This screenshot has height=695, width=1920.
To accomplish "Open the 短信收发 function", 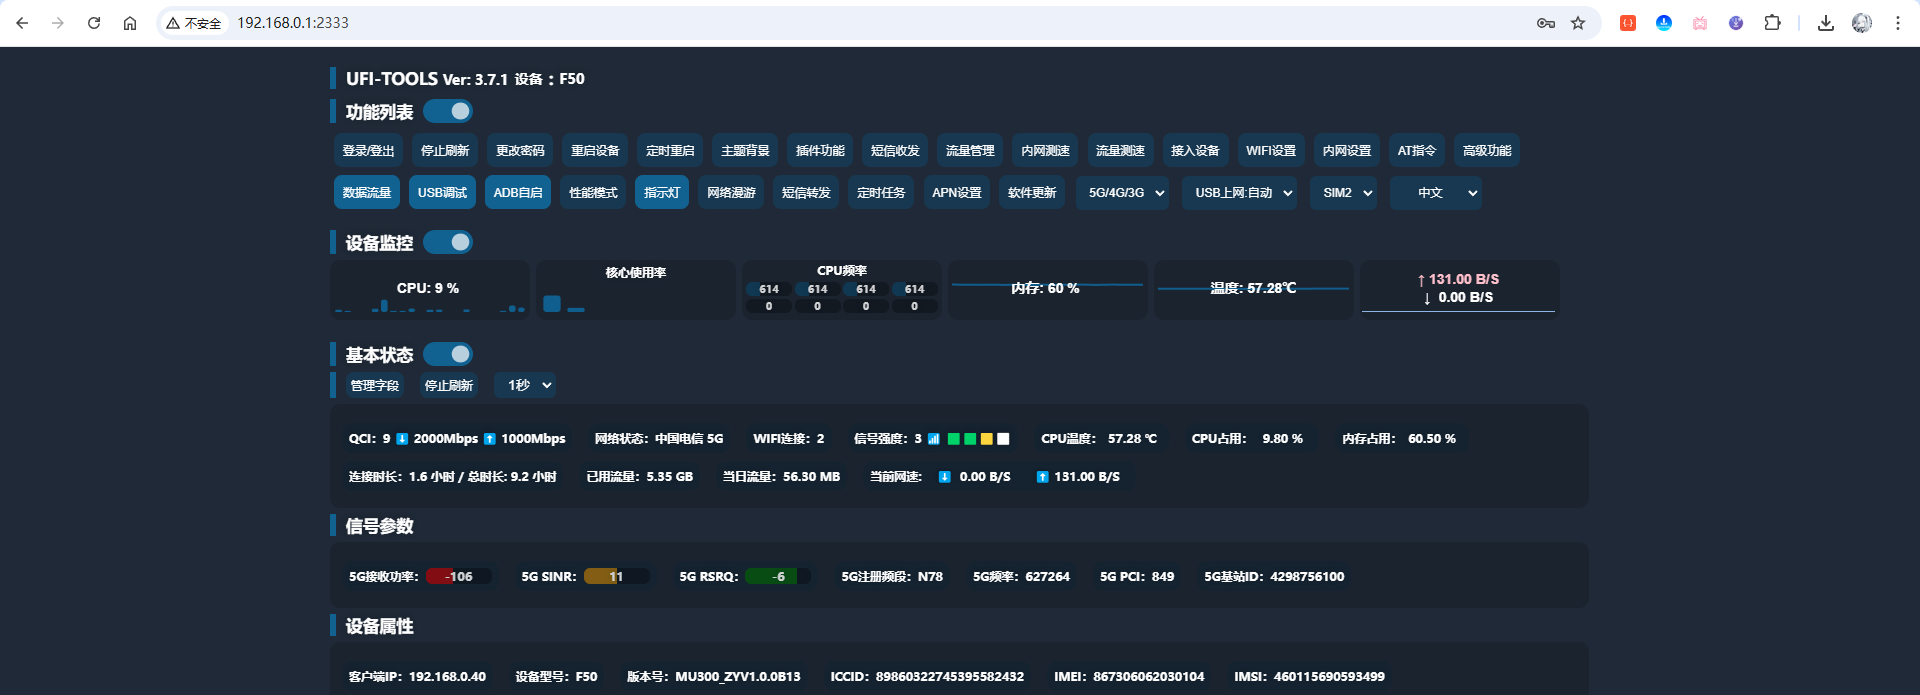I will (894, 151).
